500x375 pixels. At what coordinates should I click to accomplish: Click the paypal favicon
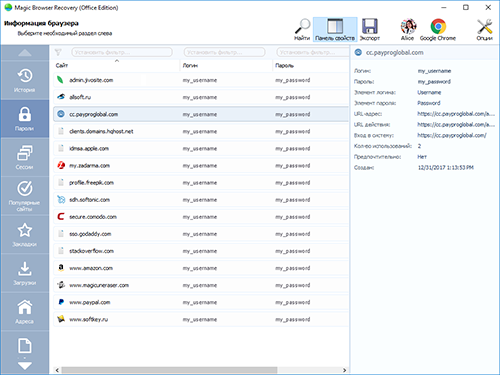coord(61,302)
